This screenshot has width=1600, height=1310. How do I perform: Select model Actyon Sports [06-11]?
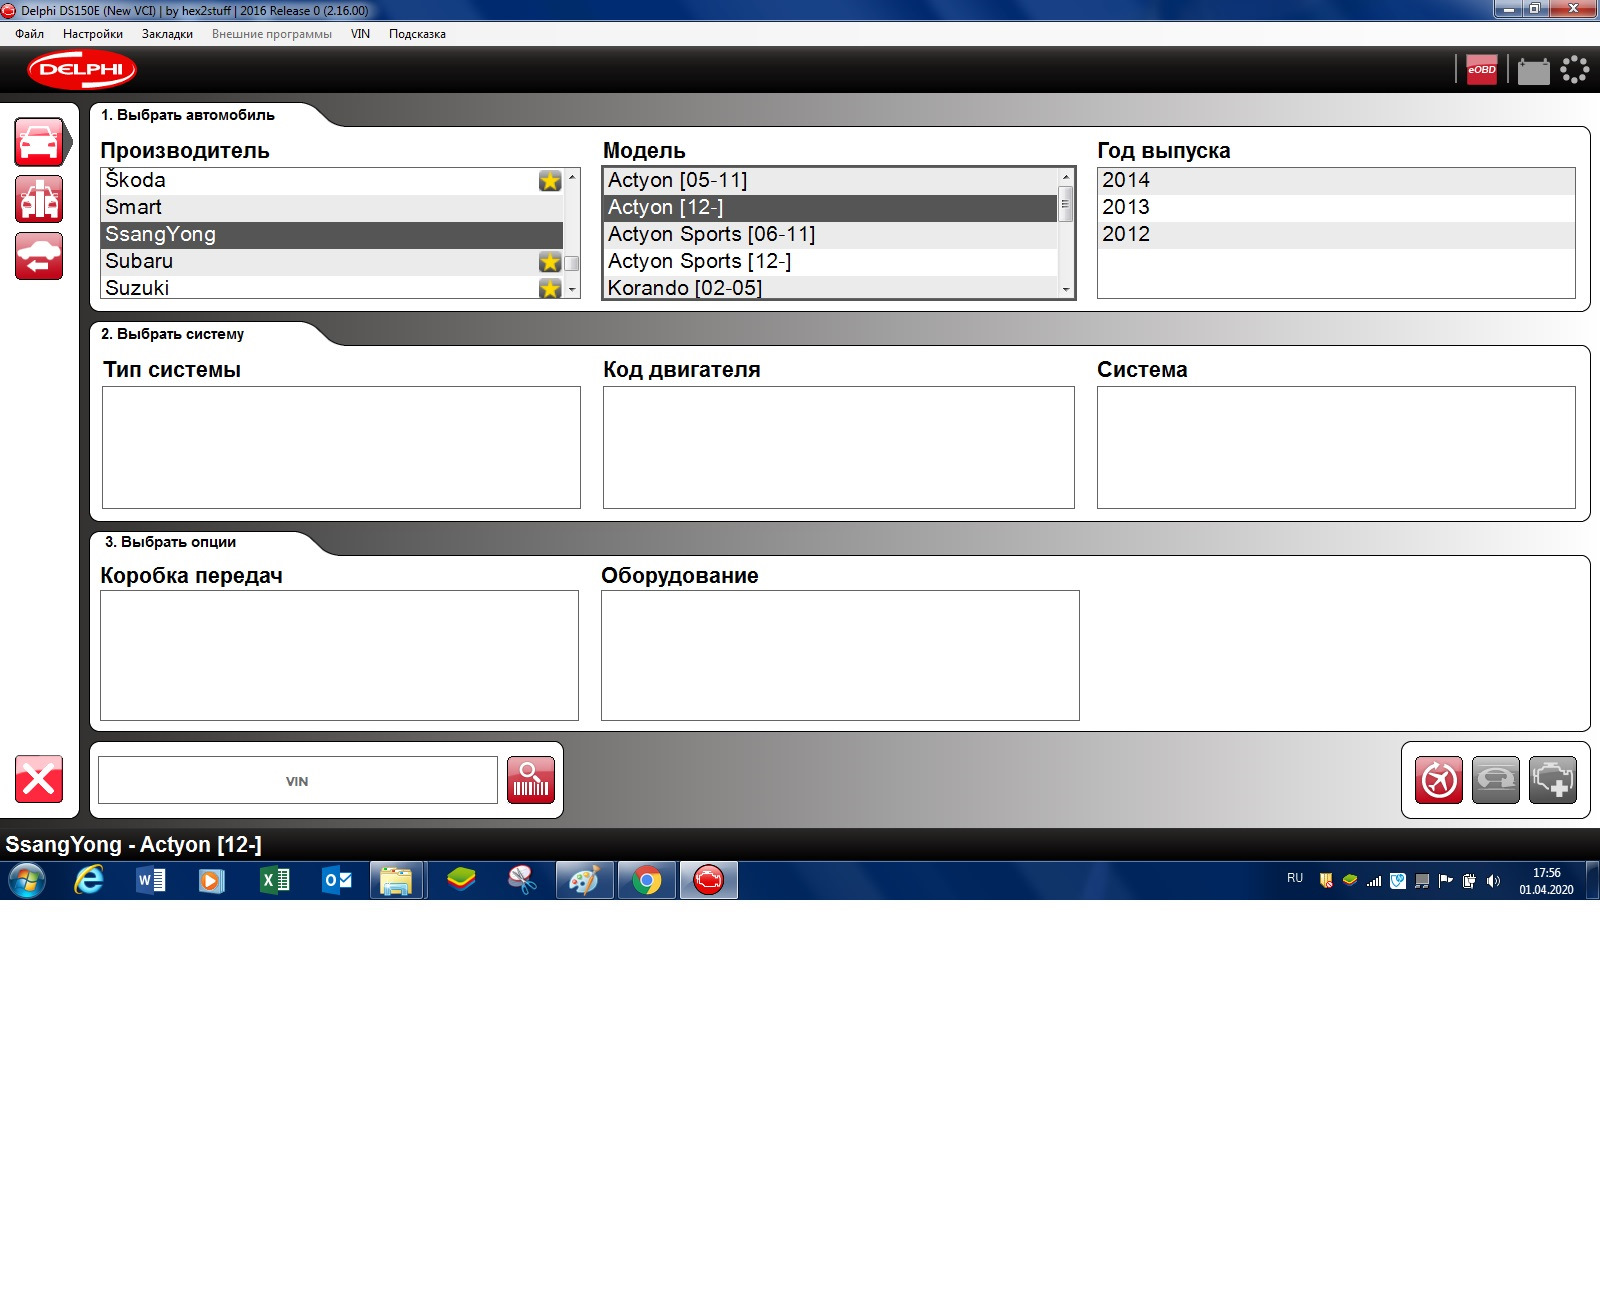tap(831, 235)
